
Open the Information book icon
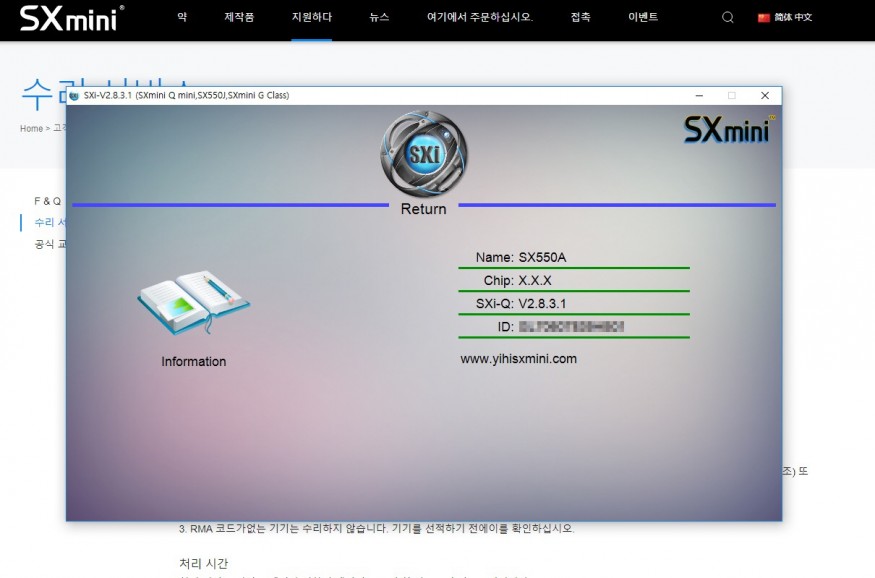194,303
